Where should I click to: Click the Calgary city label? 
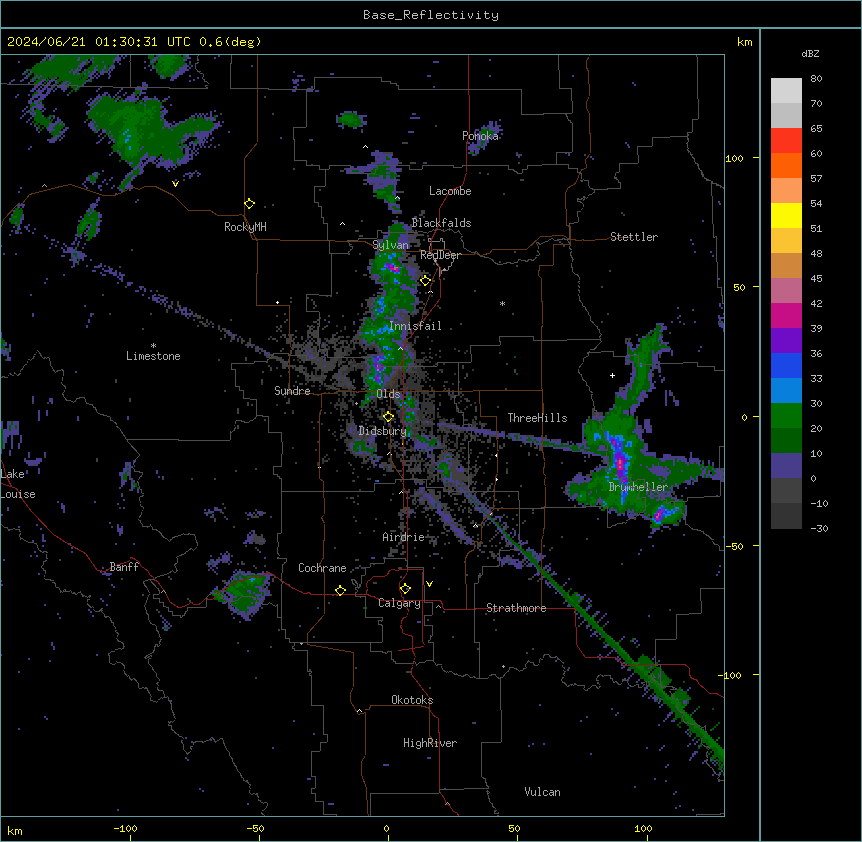pos(400,603)
